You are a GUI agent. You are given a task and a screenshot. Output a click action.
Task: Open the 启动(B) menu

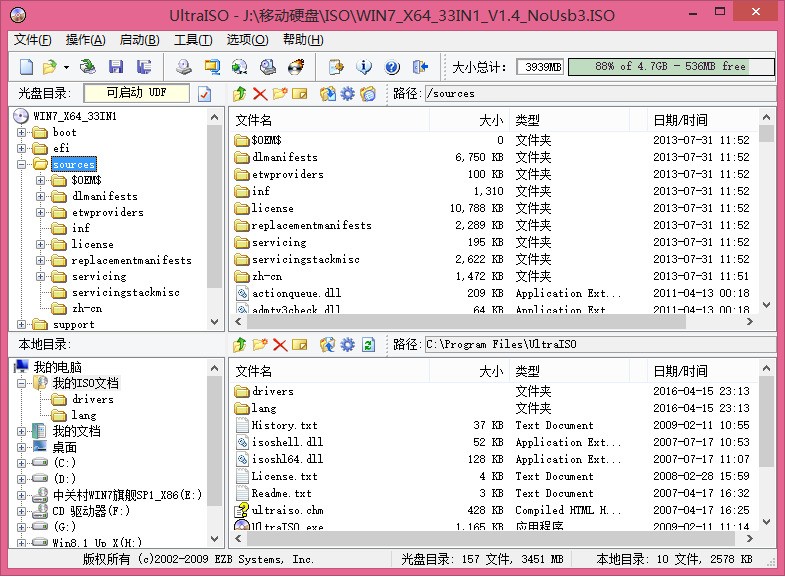(x=139, y=40)
